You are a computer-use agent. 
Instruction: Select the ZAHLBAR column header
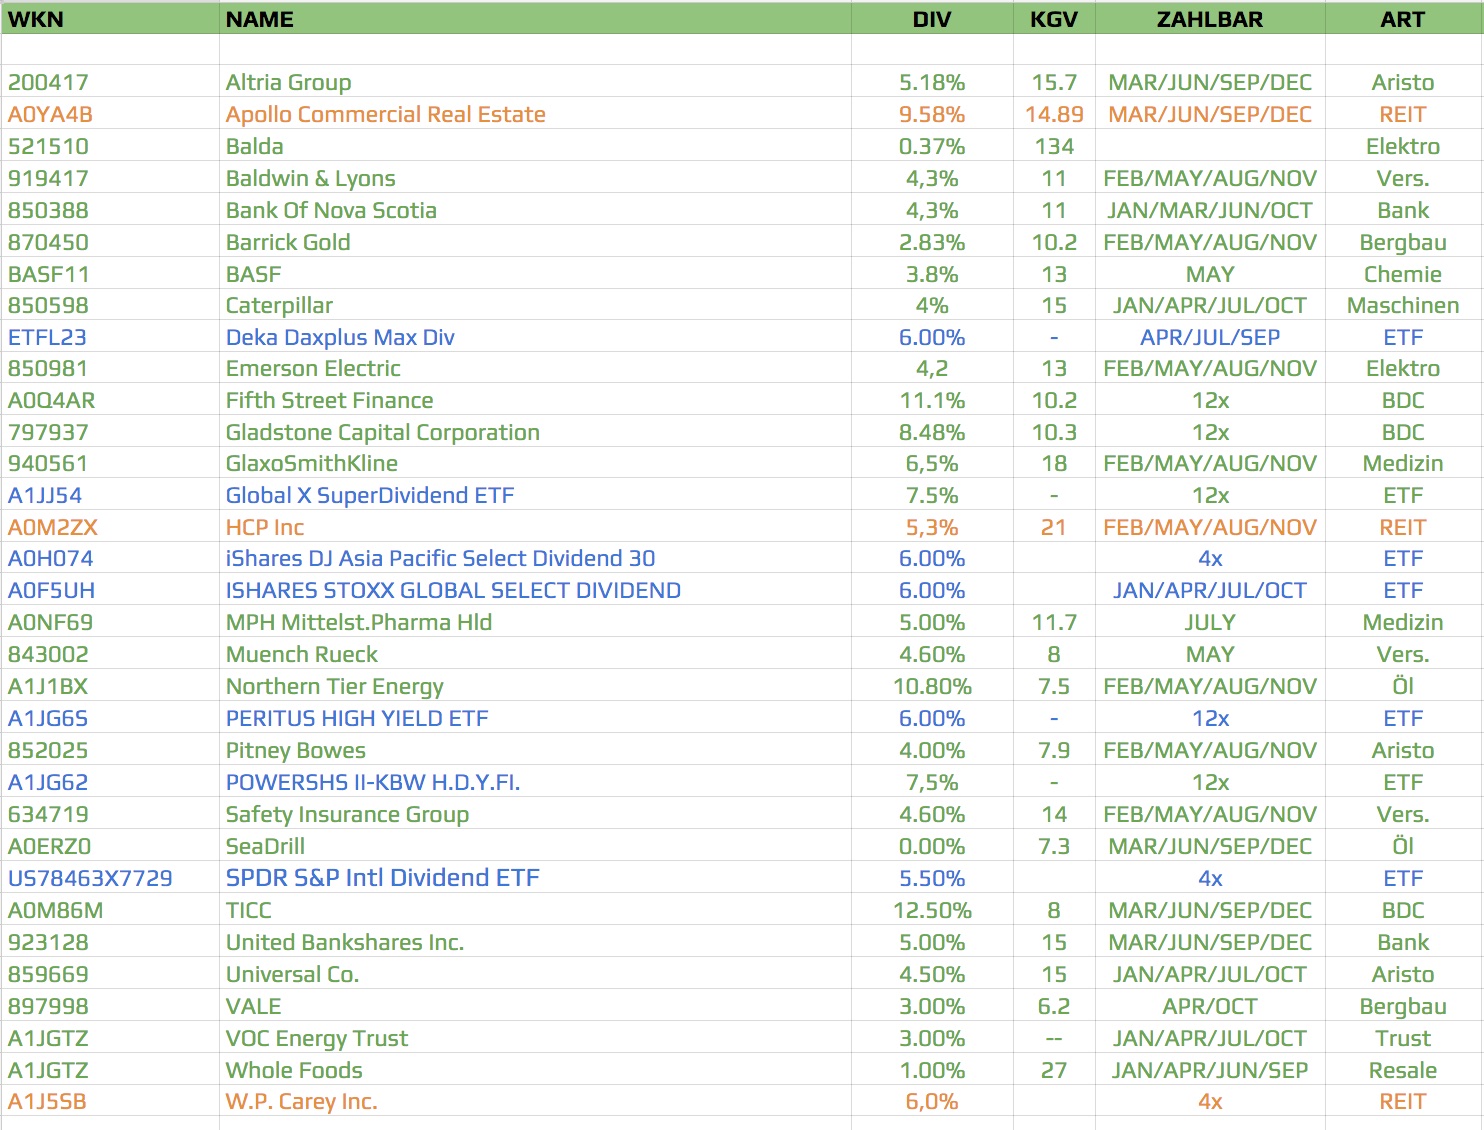[x=1210, y=19]
